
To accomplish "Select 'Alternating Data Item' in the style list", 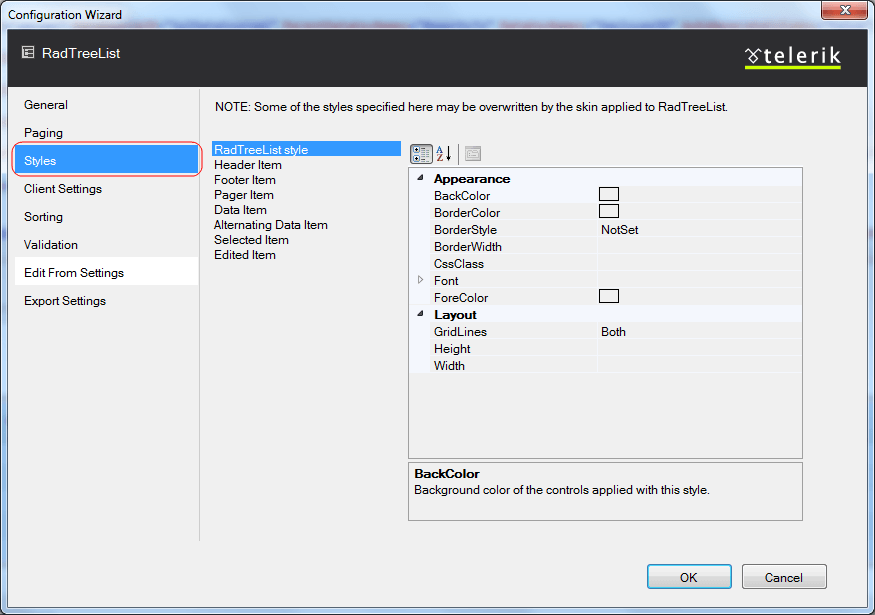I will point(306,225).
